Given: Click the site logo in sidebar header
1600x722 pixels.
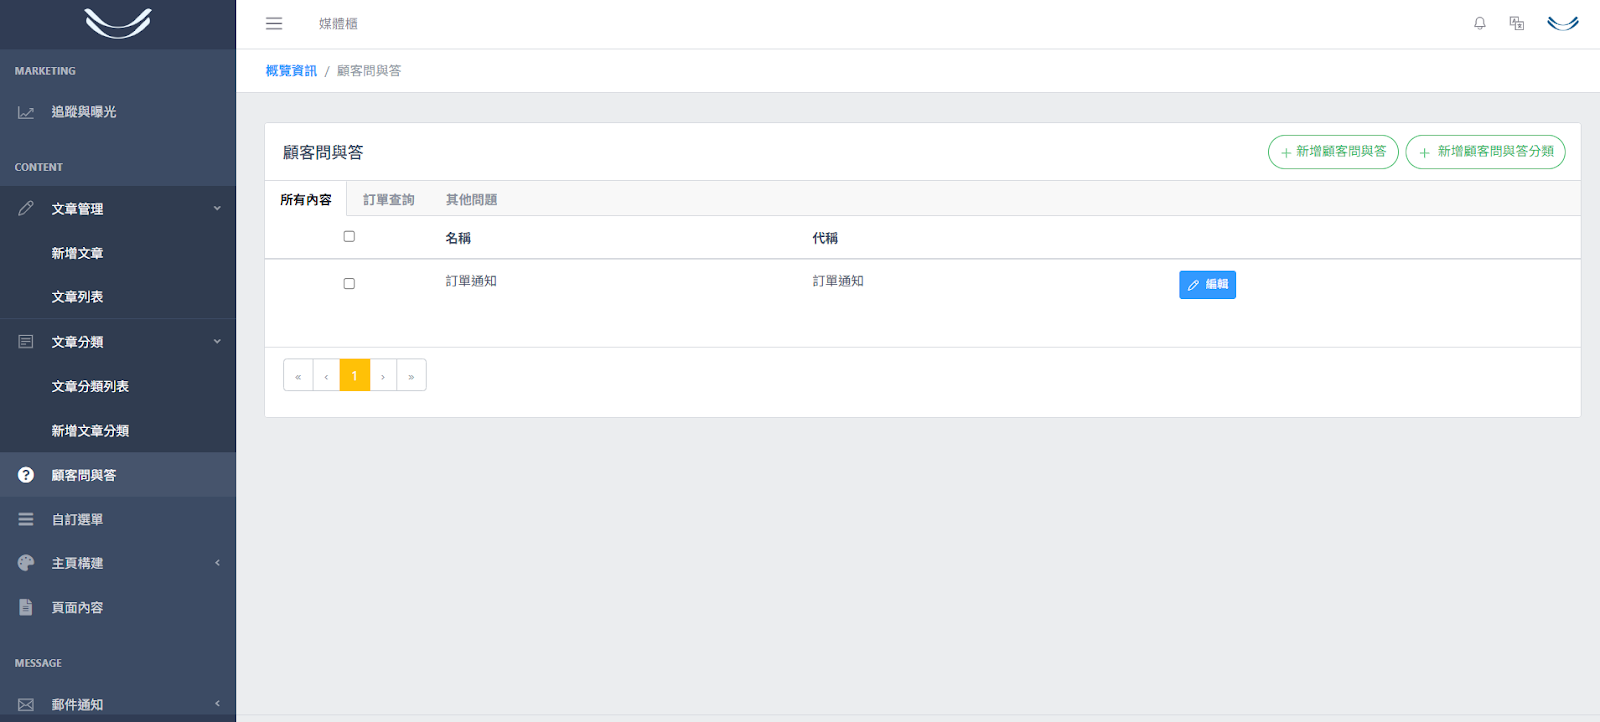Looking at the screenshot, I should [118, 23].
